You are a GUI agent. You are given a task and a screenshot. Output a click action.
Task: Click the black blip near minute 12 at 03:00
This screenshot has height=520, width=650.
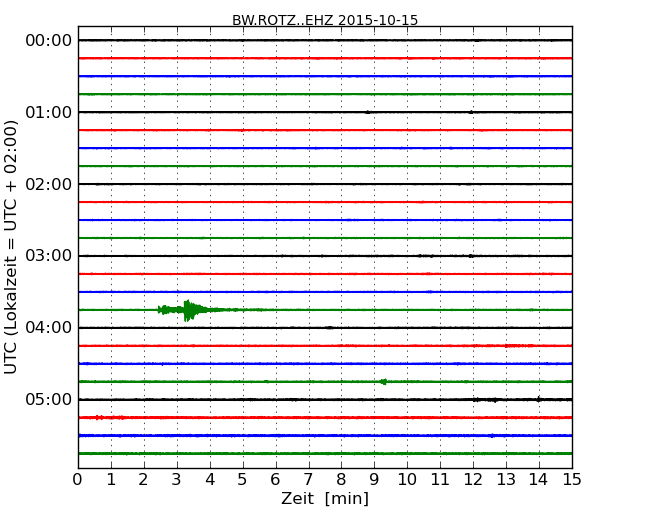[471, 256]
